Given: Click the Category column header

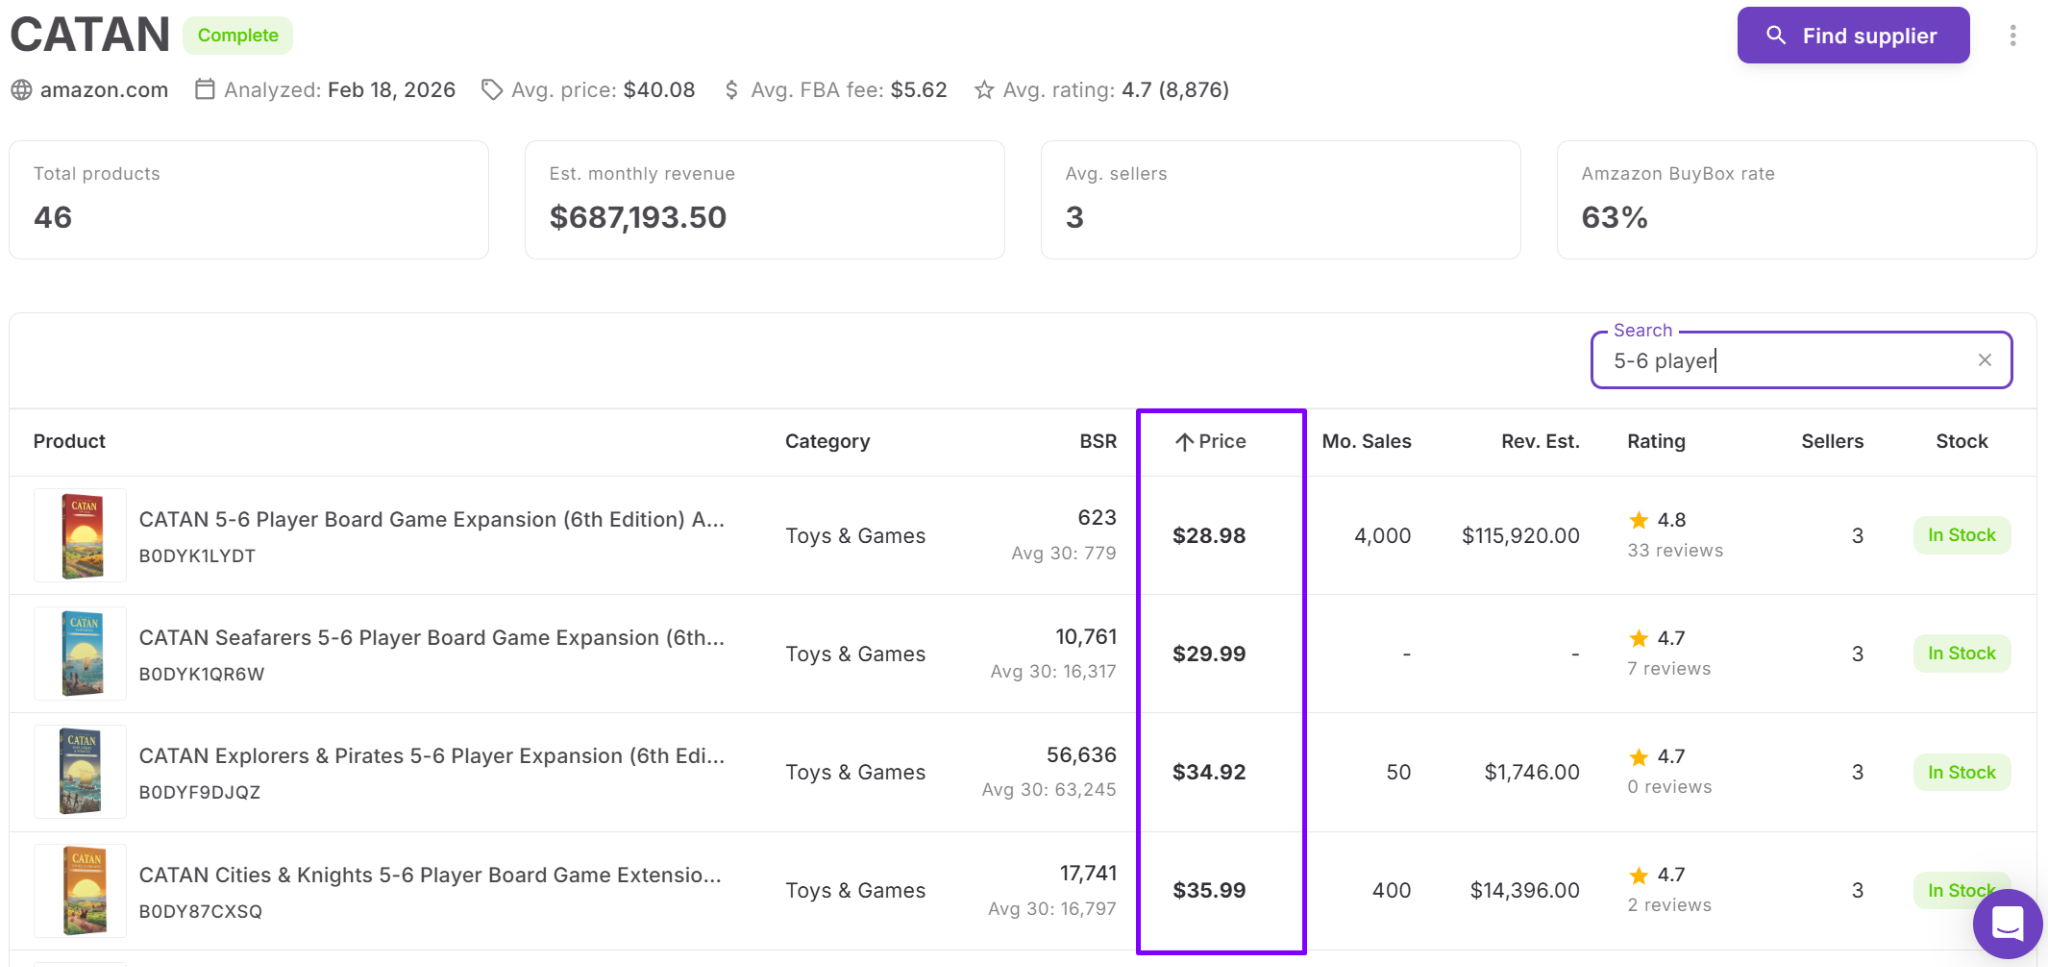Looking at the screenshot, I should pyautogui.click(x=827, y=441).
